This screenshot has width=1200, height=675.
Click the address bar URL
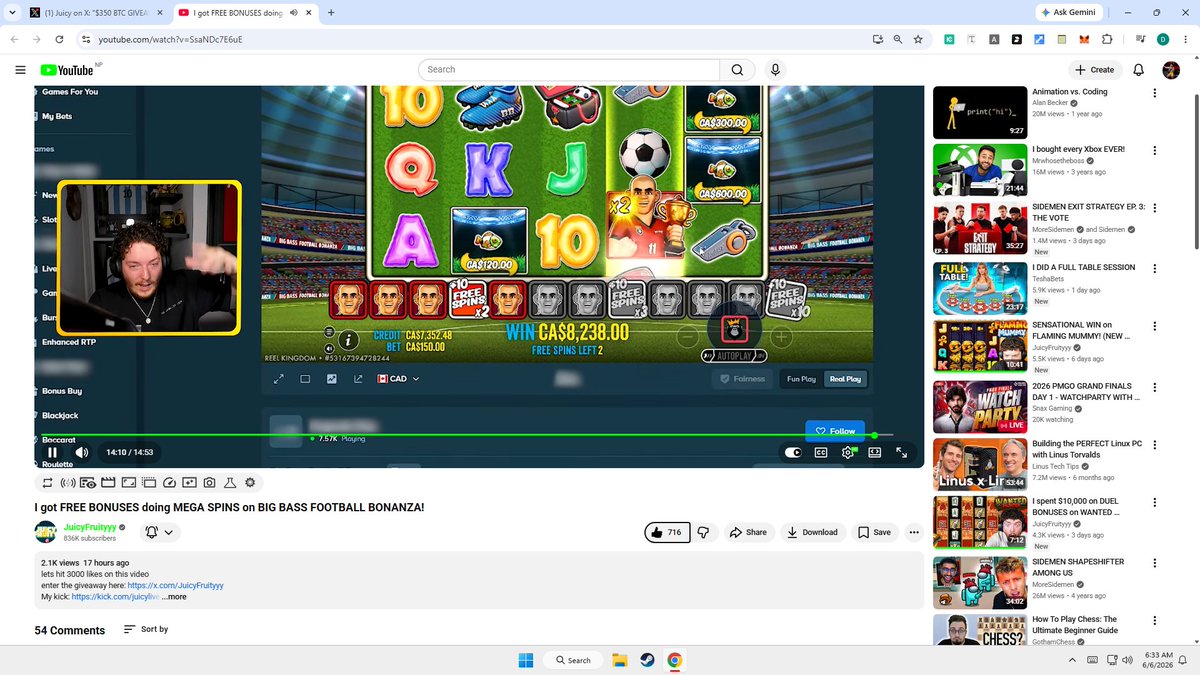click(170, 39)
